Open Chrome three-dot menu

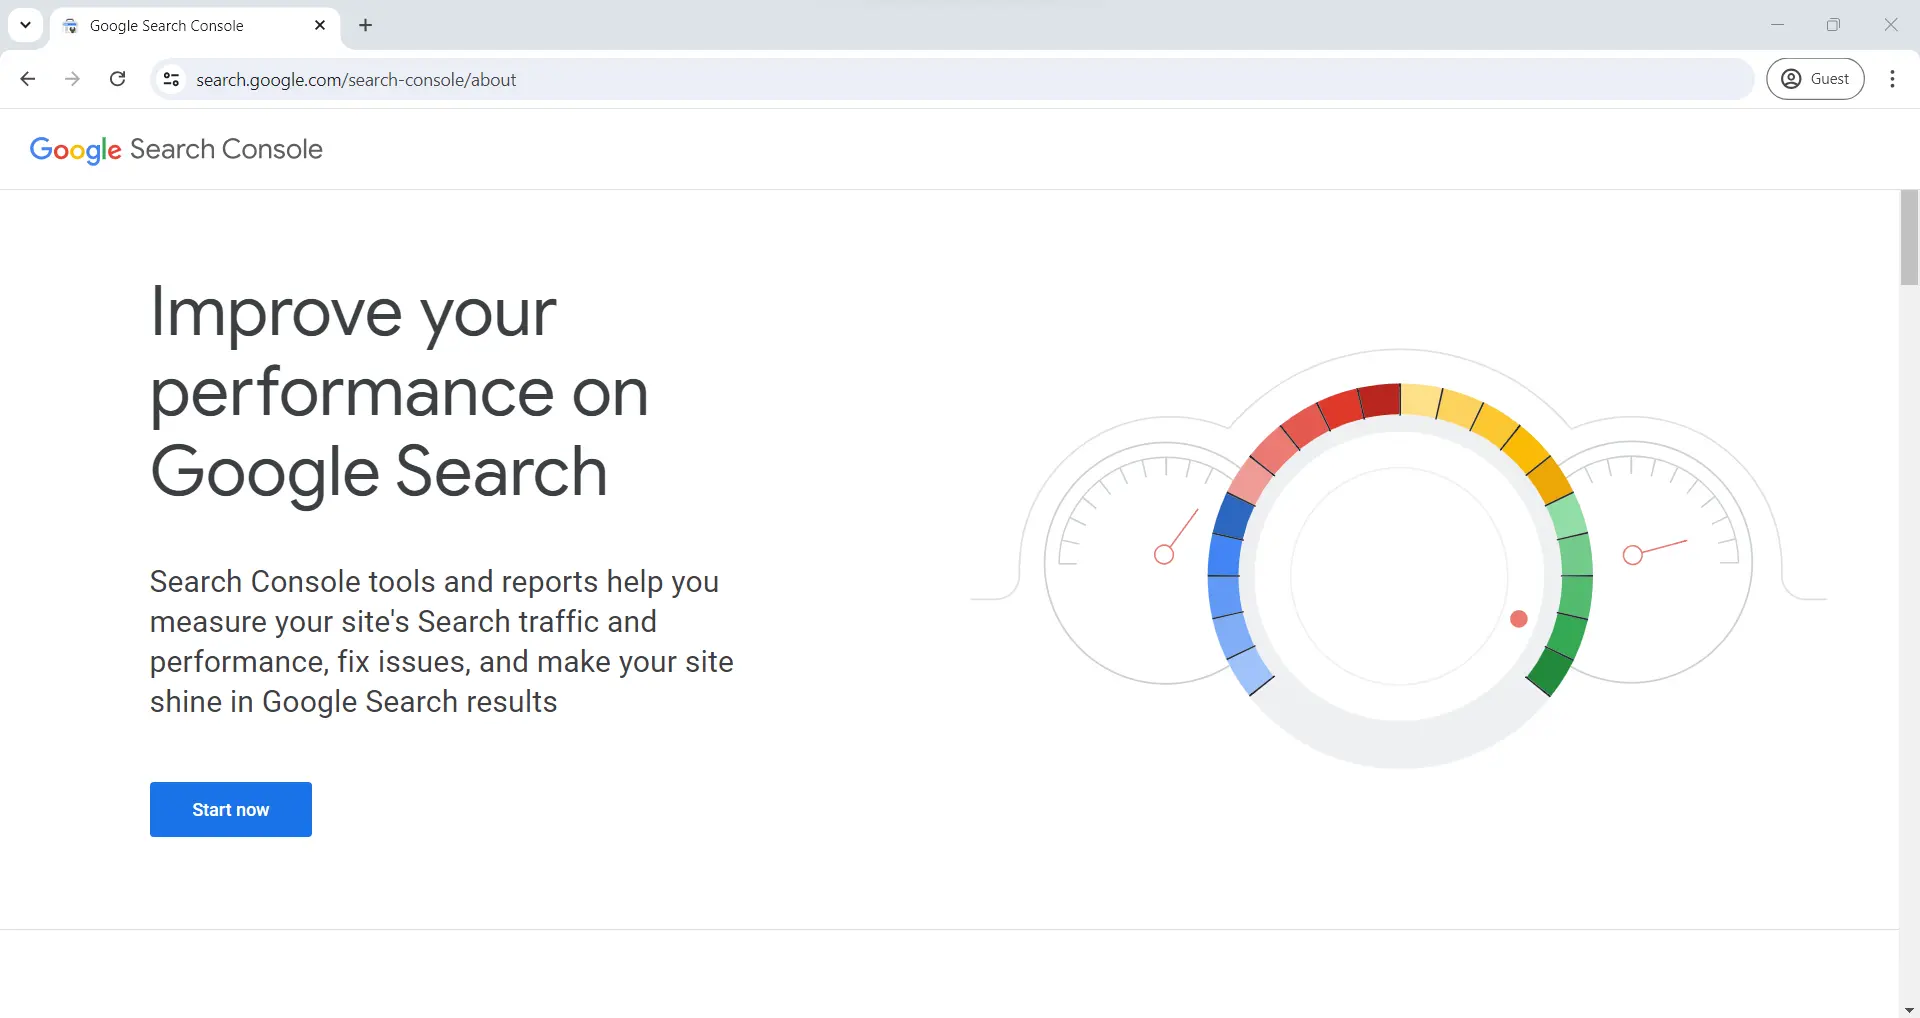click(1892, 79)
